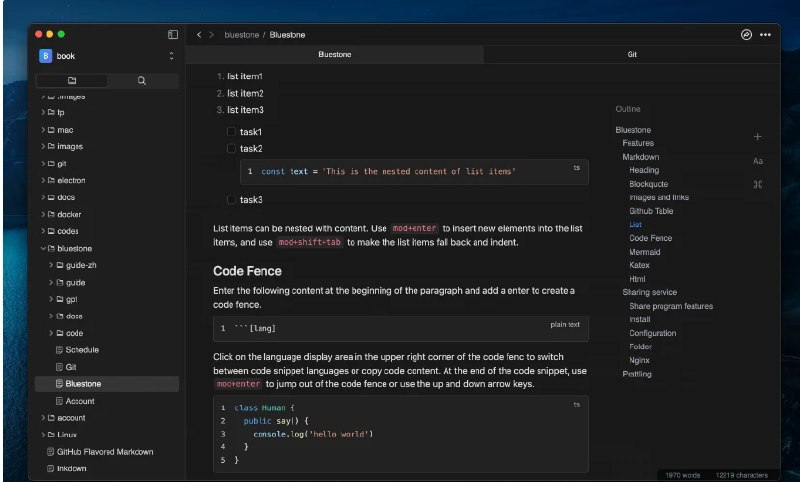Check the task1 checkbox
The height and width of the screenshot is (482, 800).
pos(231,132)
